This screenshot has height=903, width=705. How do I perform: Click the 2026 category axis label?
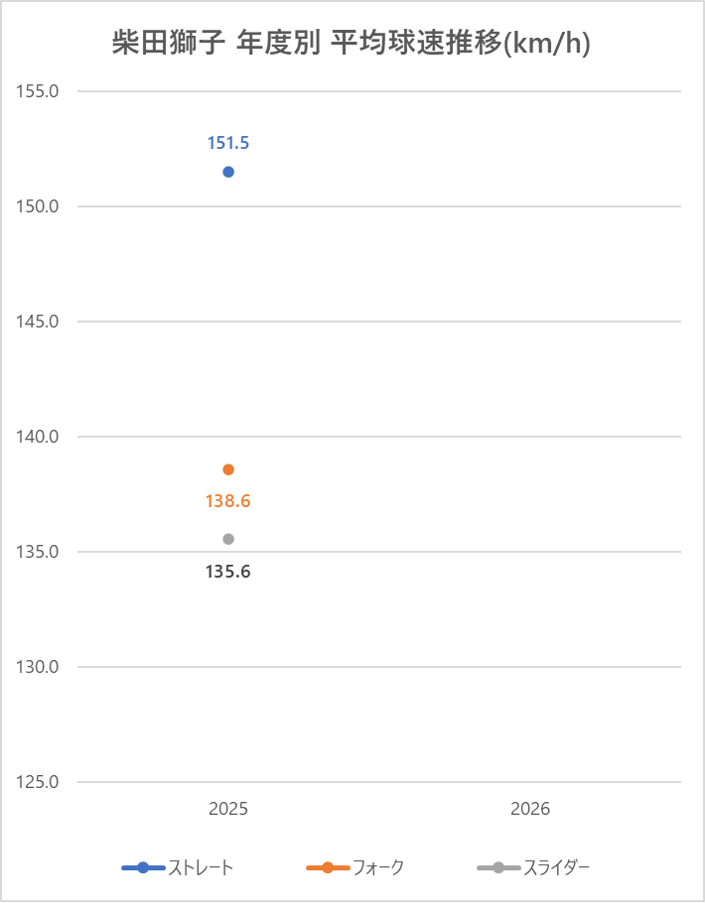coord(530,809)
